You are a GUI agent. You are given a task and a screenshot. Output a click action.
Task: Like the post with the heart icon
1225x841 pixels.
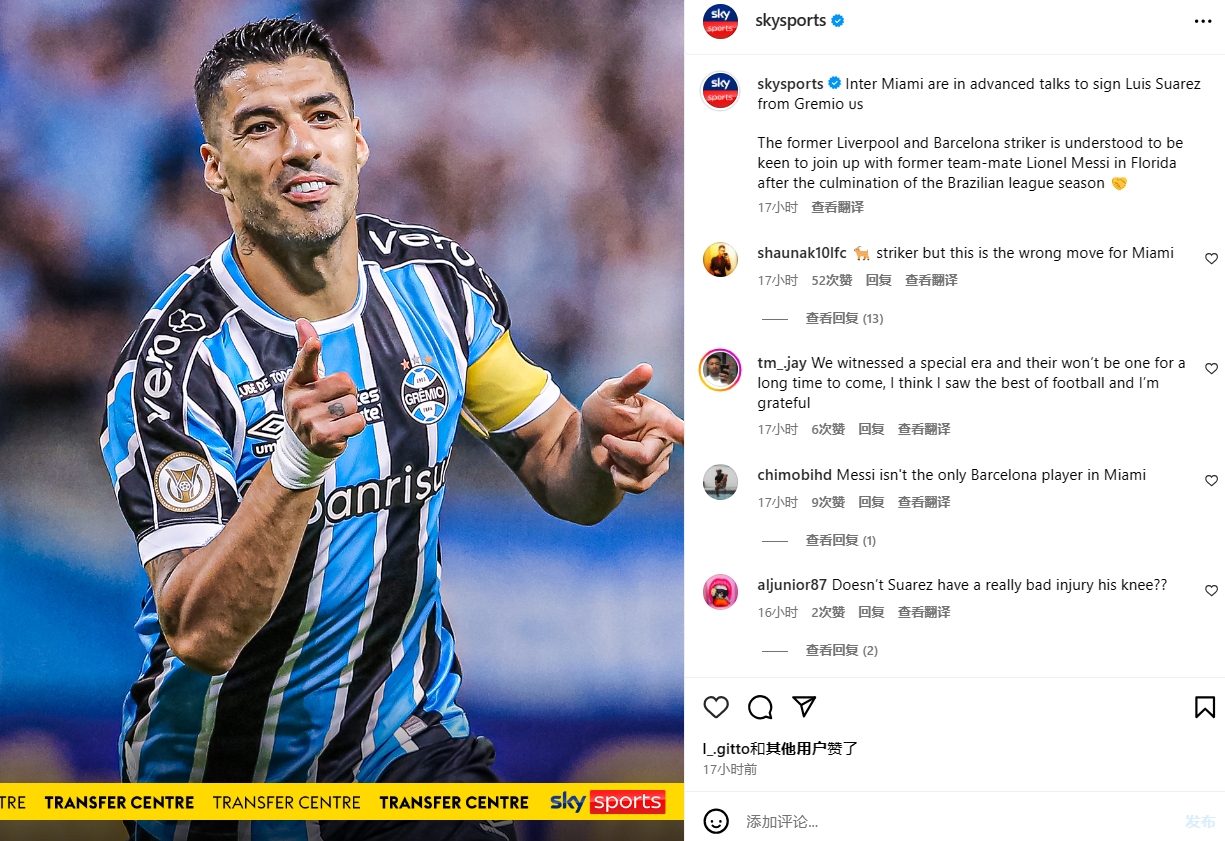716,707
